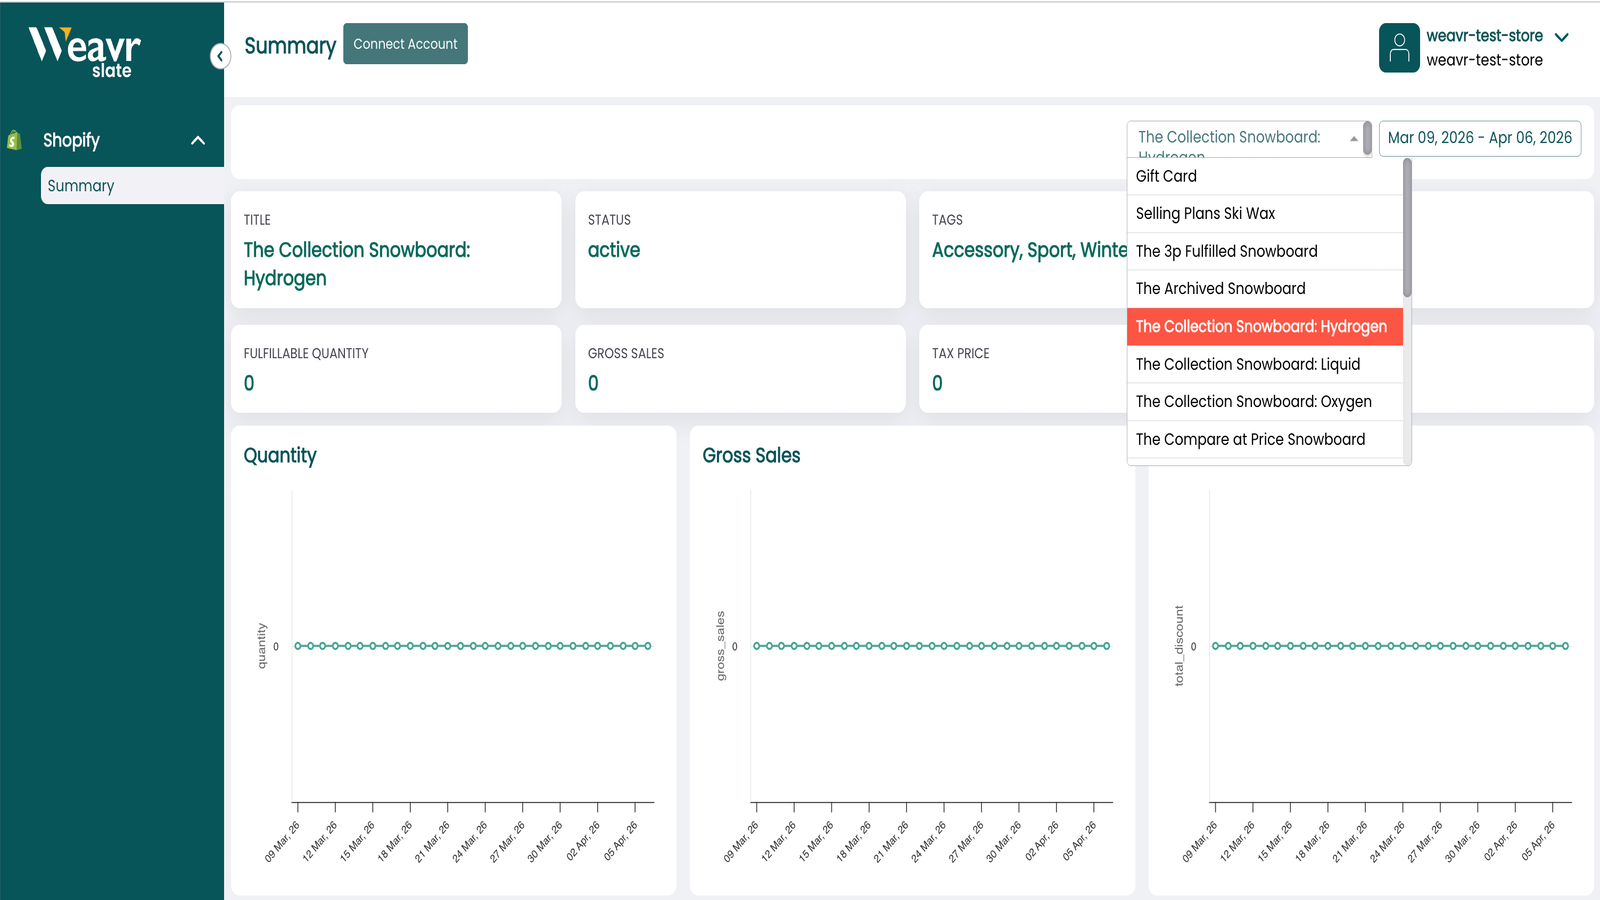Image resolution: width=1600 pixels, height=900 pixels.
Task: Click the user avatar icon
Action: [1398, 47]
